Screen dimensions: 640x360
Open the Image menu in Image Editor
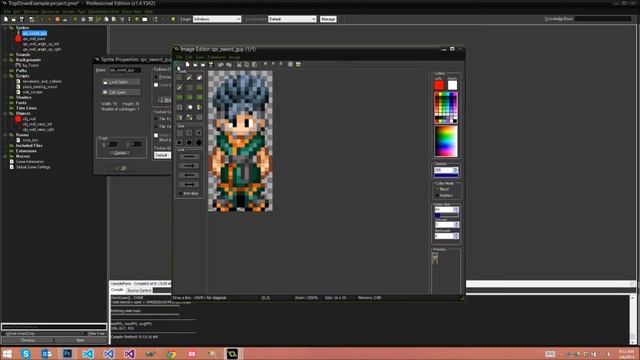pyautogui.click(x=234, y=58)
